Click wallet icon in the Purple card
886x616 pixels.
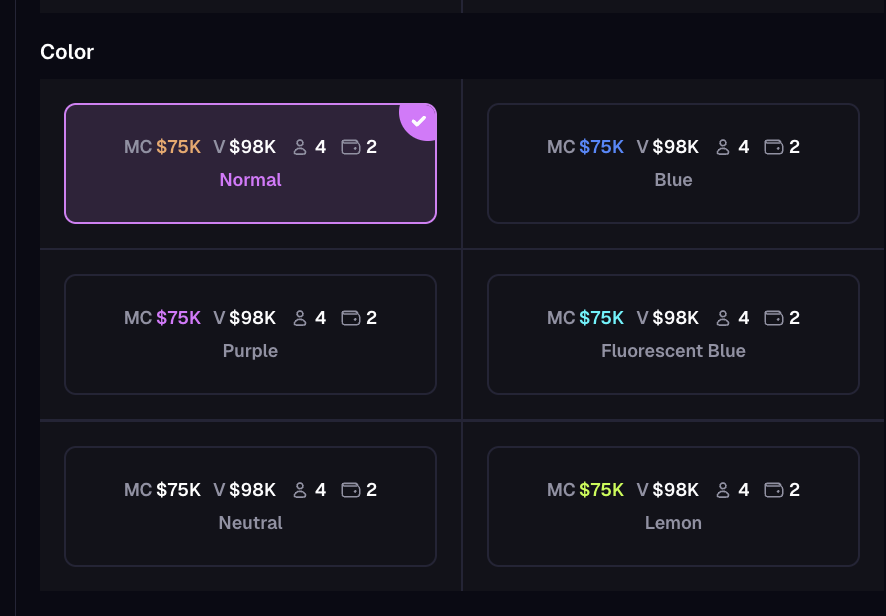pyautogui.click(x=350, y=318)
